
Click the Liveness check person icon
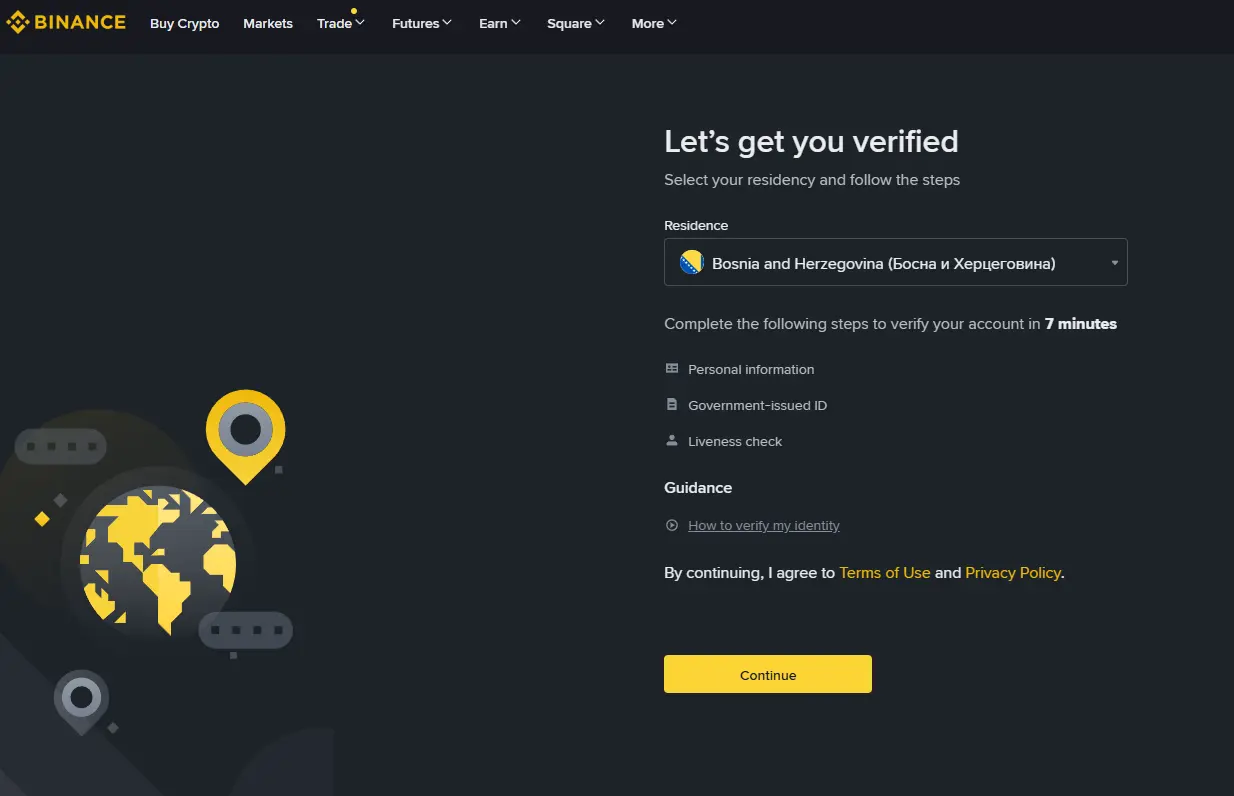pos(671,440)
